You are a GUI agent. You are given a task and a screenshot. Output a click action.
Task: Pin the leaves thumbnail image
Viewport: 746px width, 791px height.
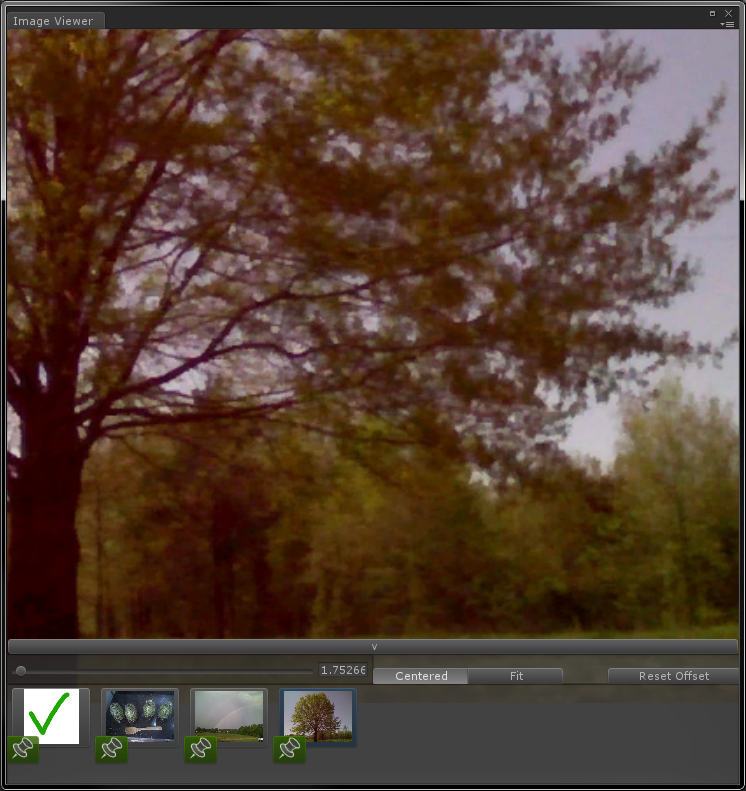(111, 749)
